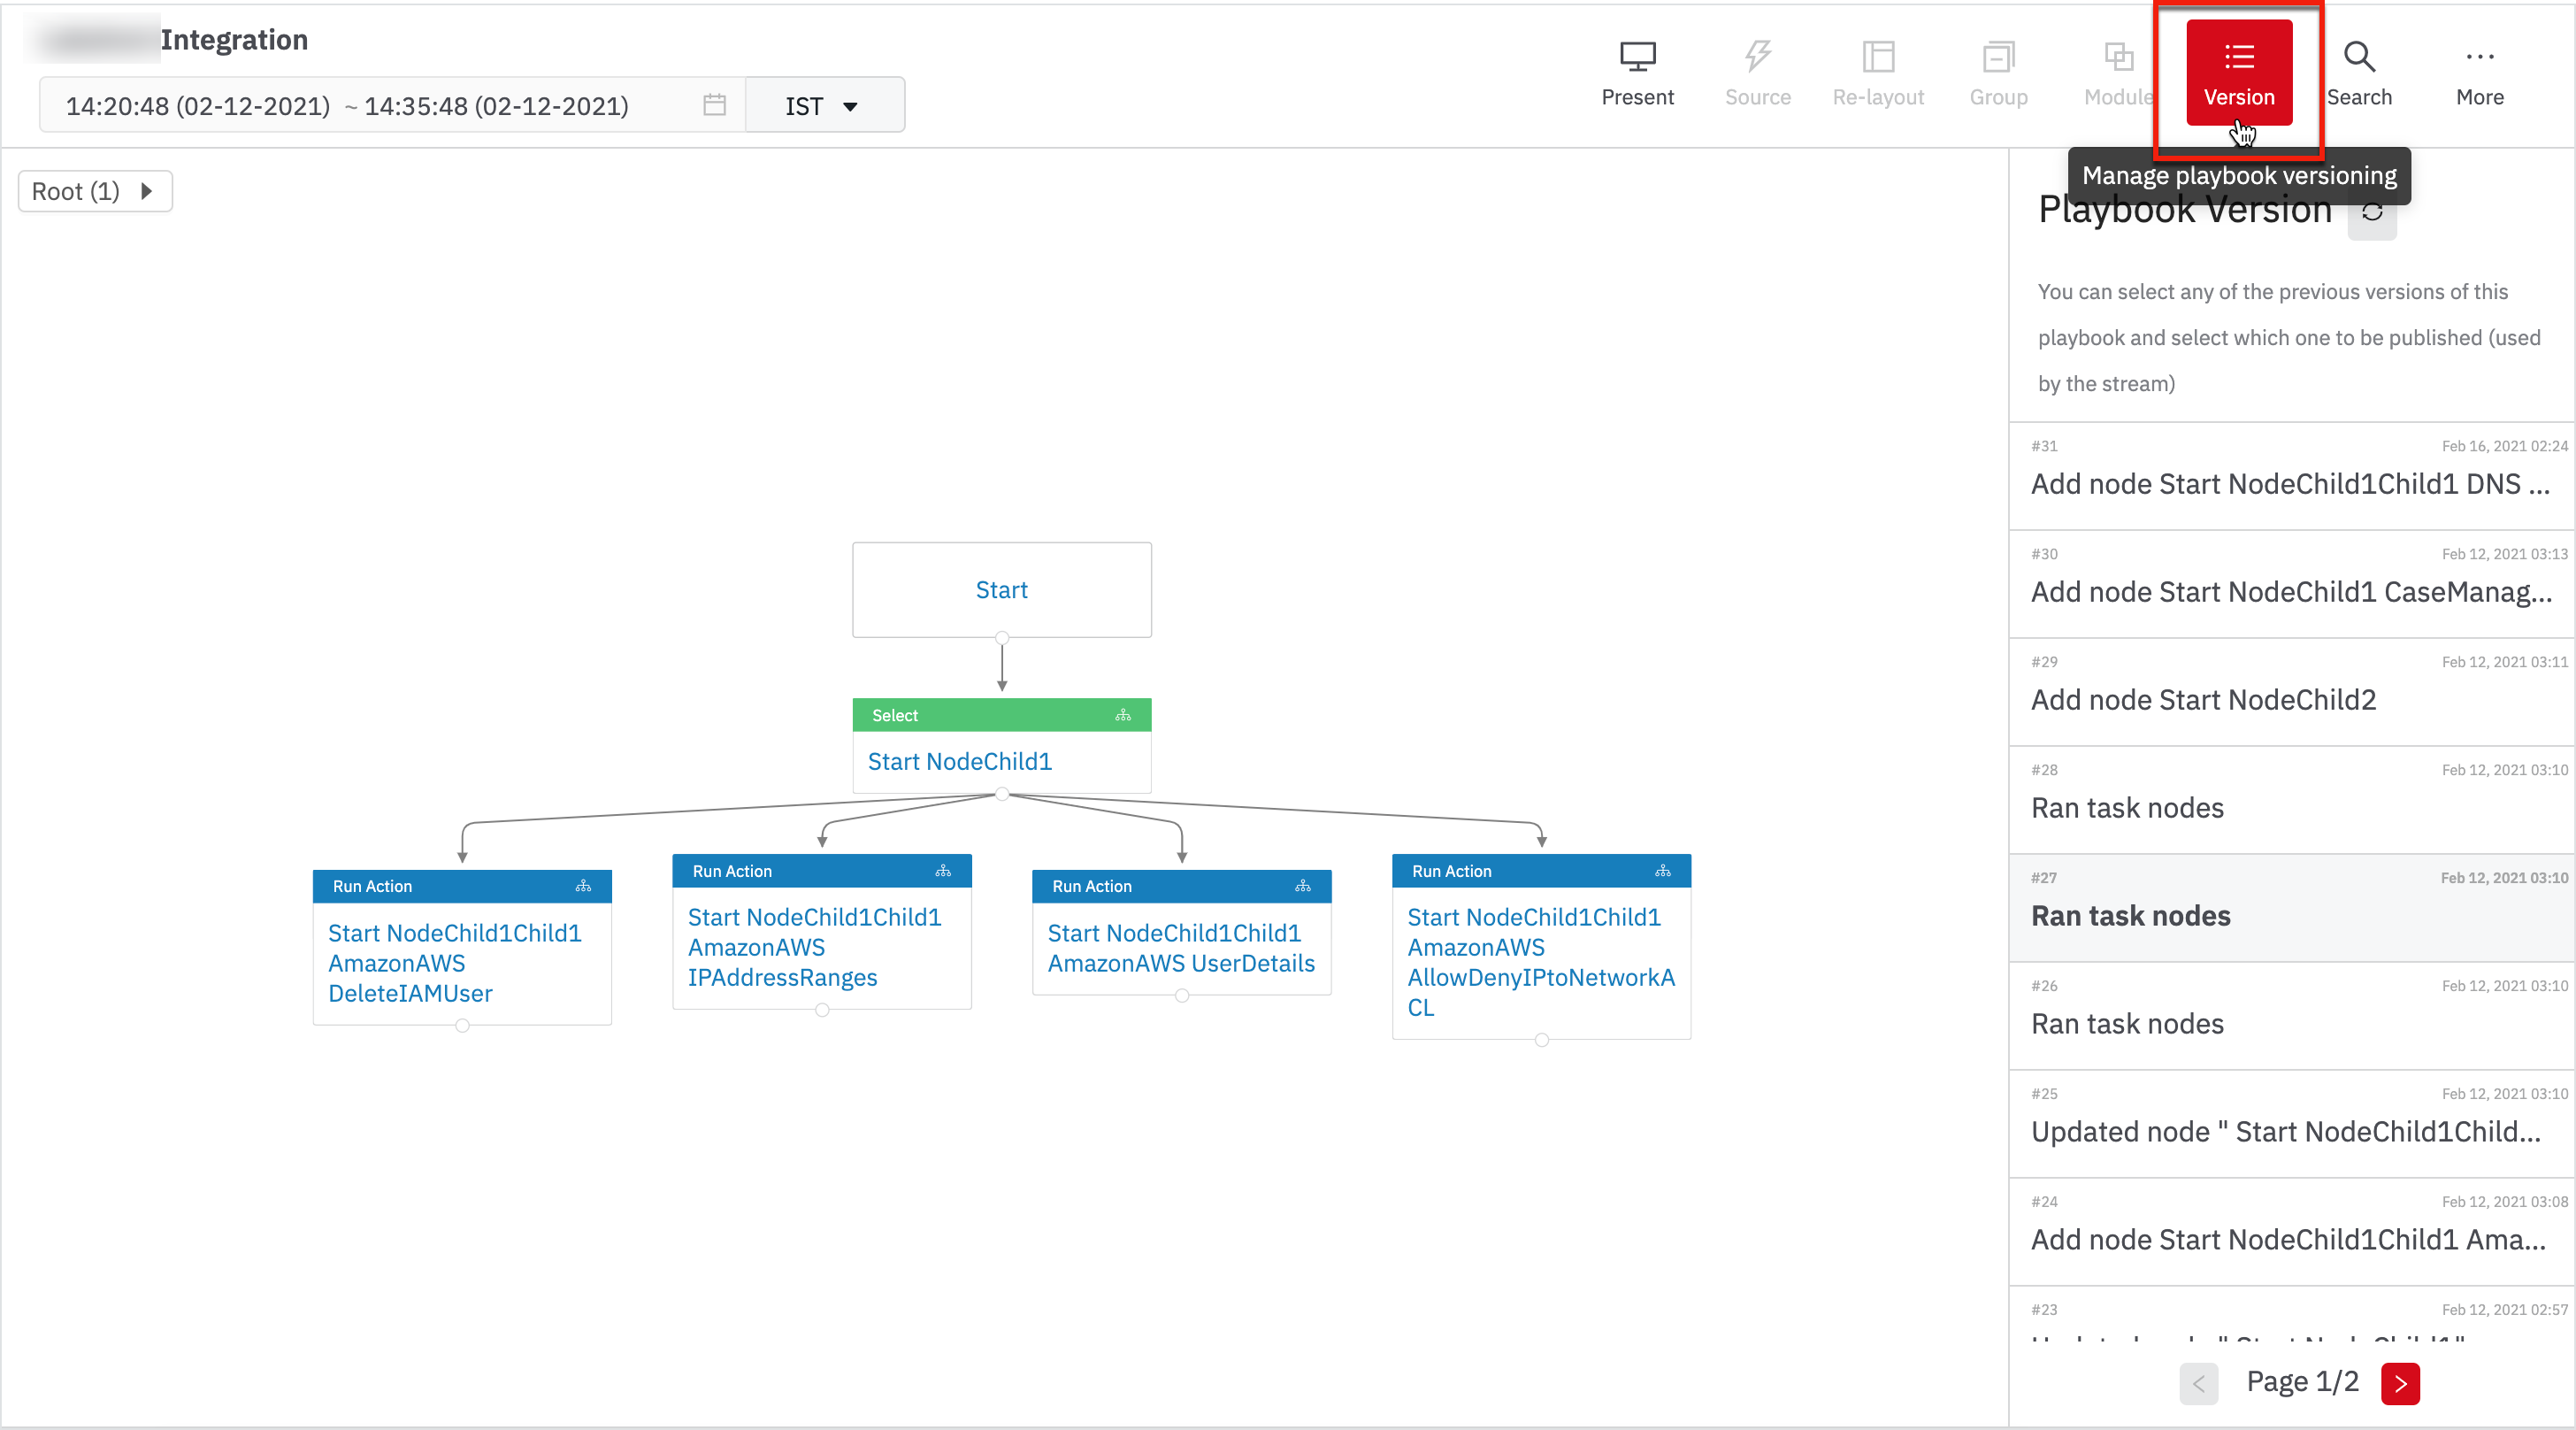Viewport: 2576px width, 1430px height.
Task: Open the More options menu
Action: point(2479,72)
